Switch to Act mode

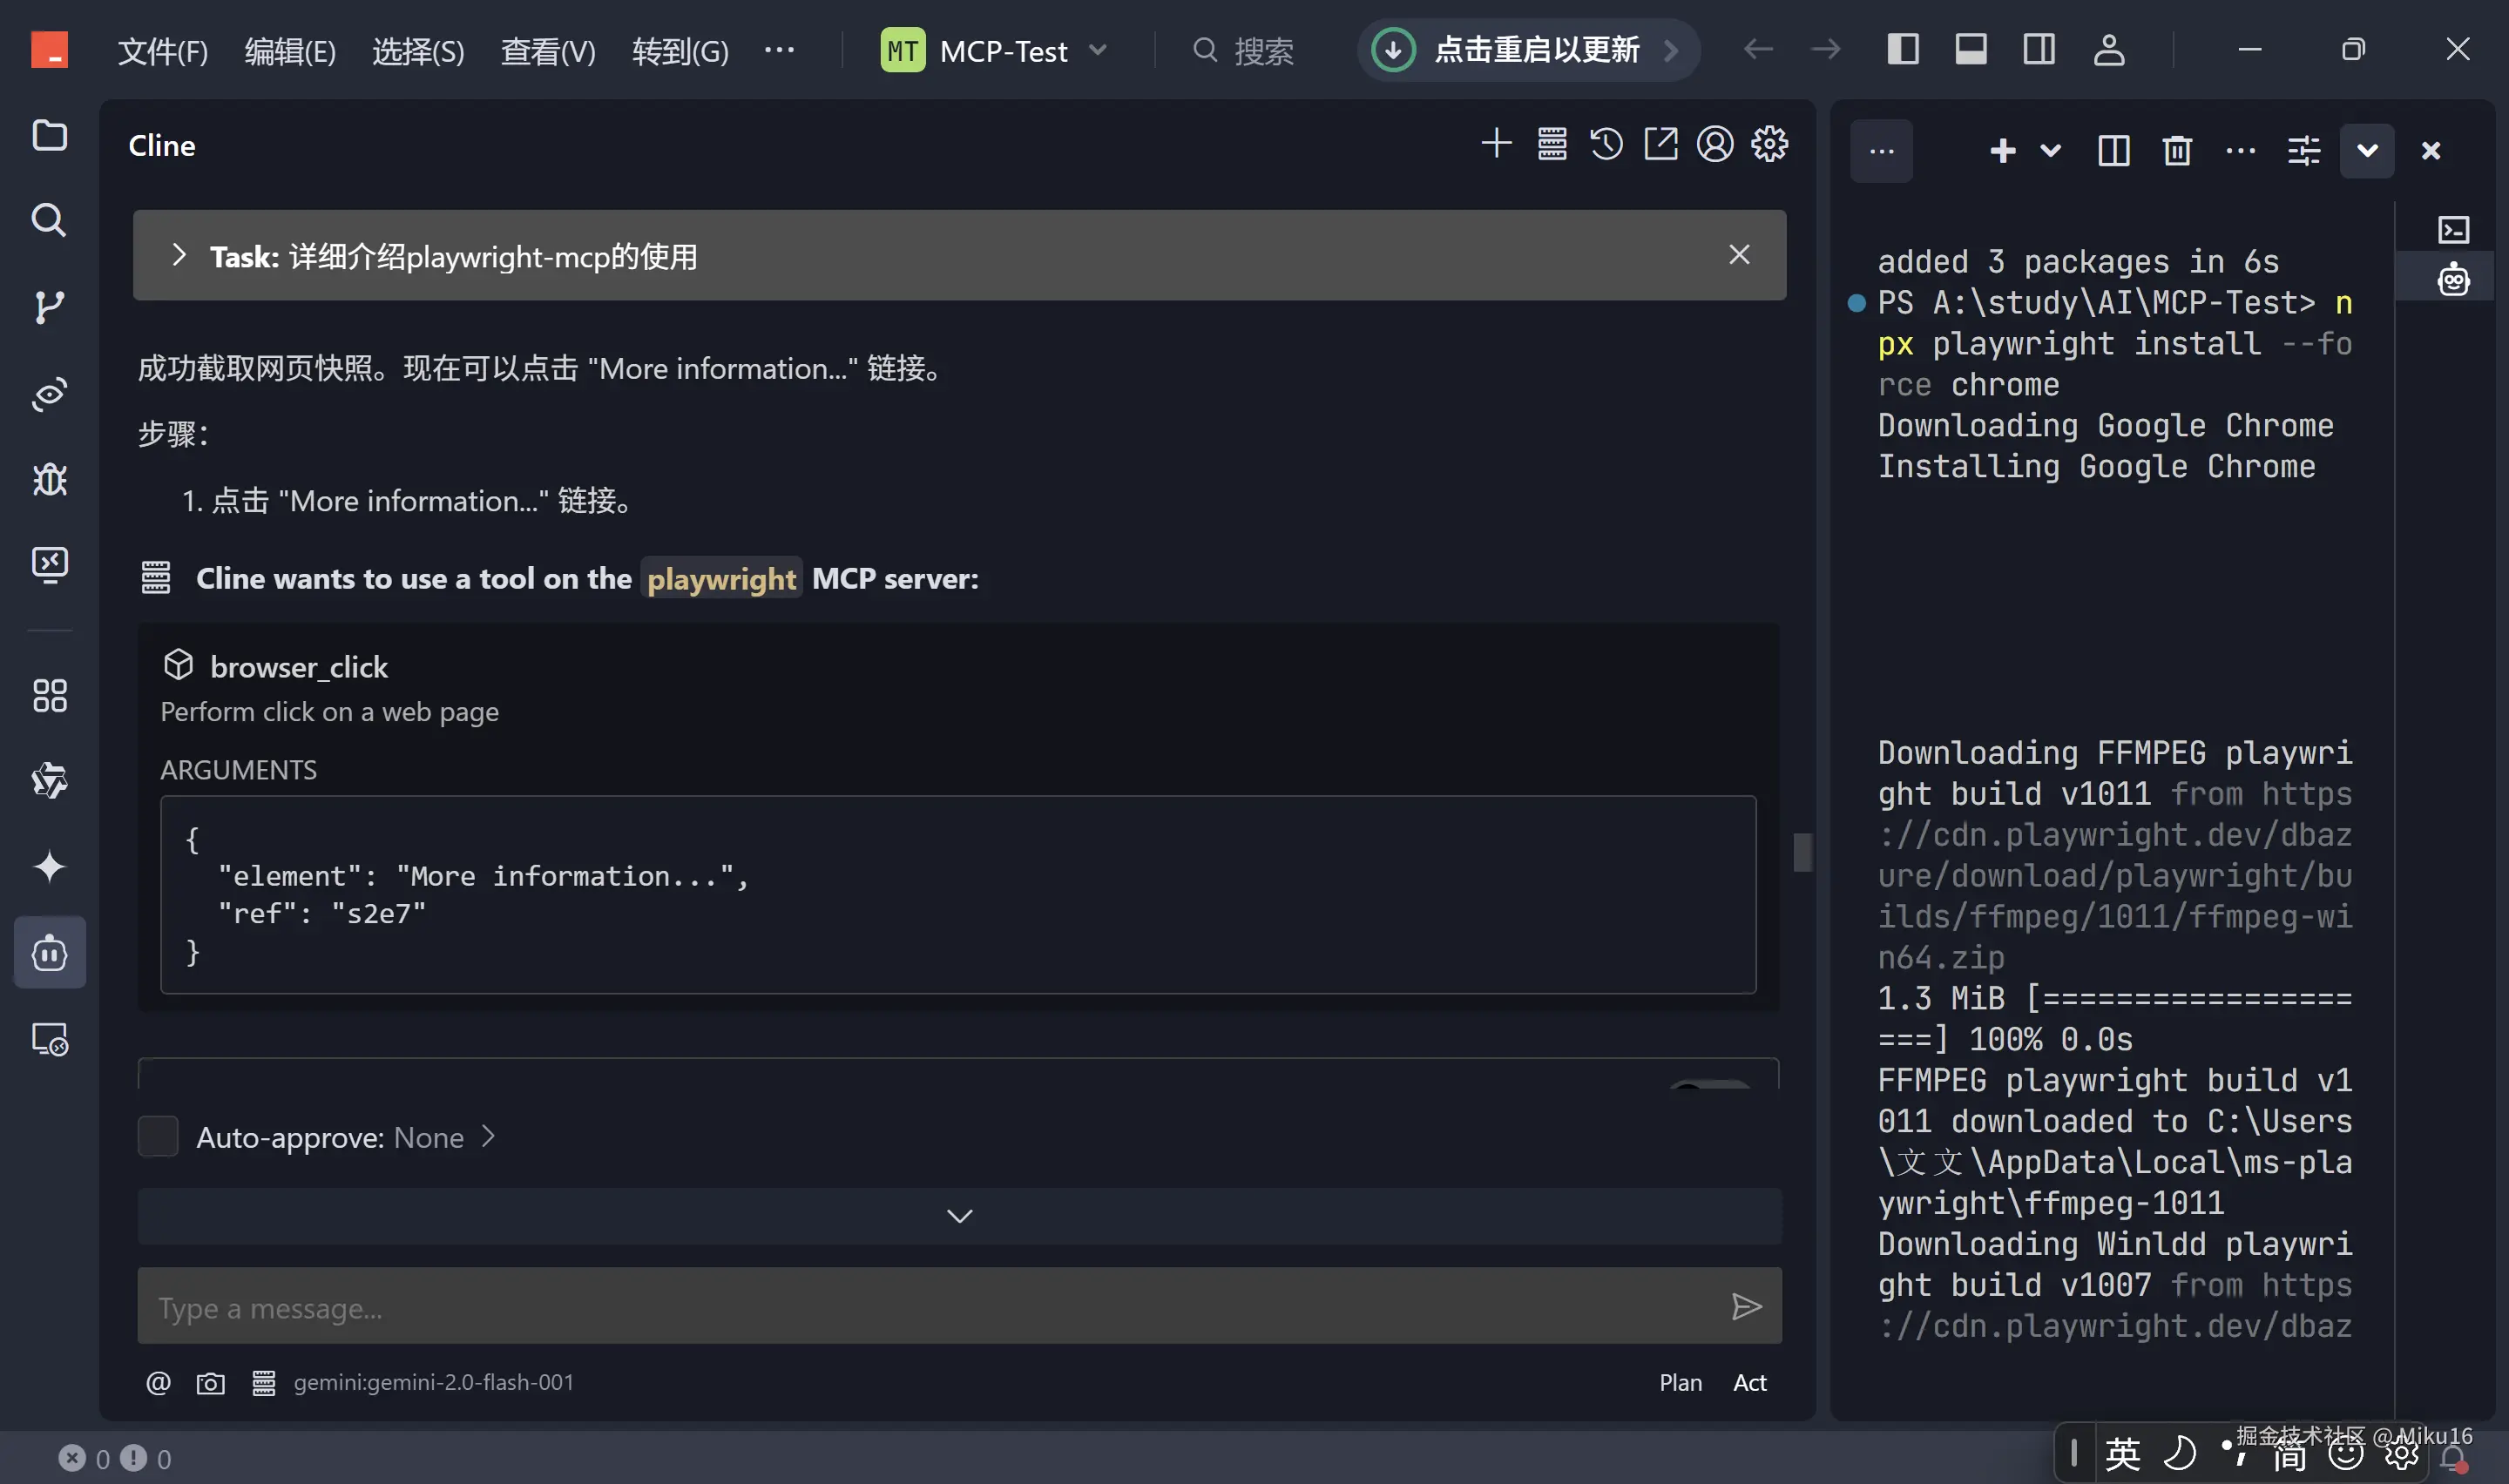pos(1749,1383)
